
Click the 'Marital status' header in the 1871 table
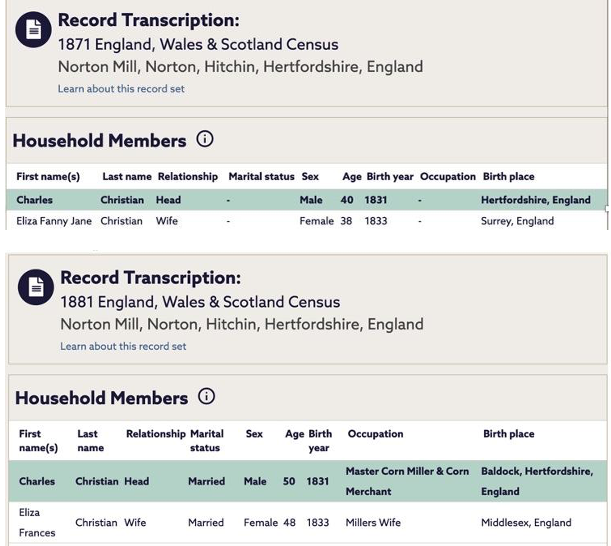click(x=261, y=177)
